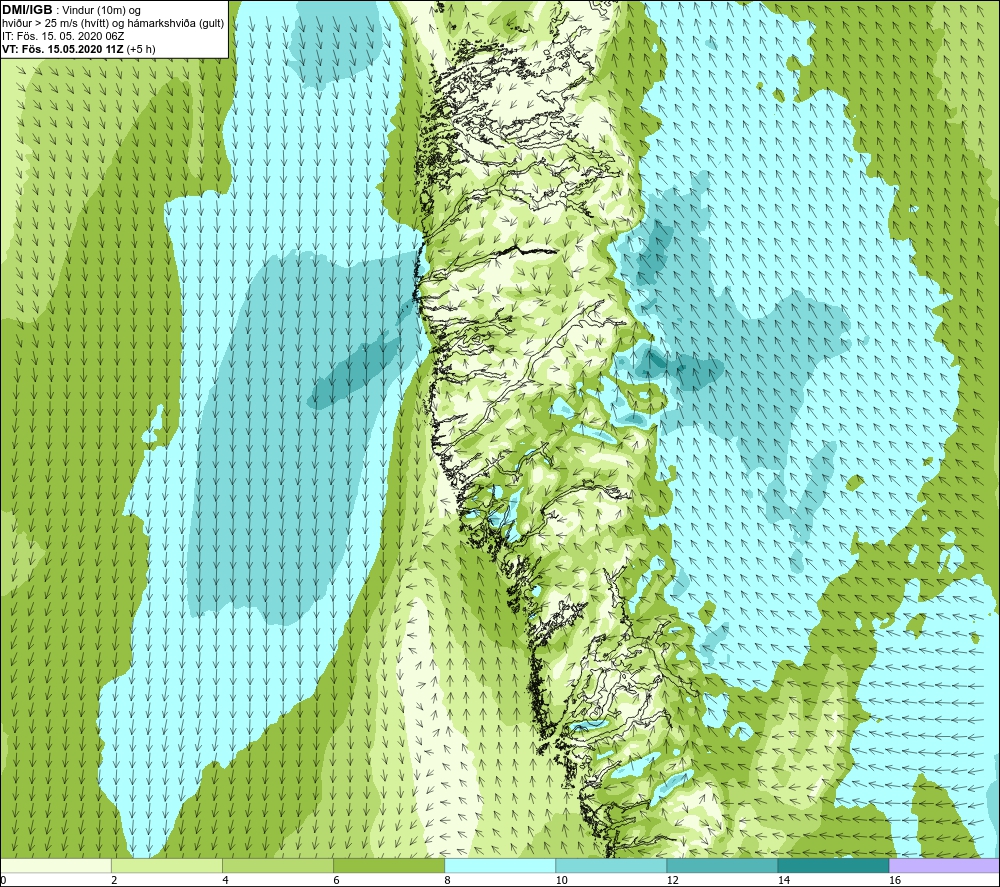1000x887 pixels.
Task: Click the legend scale value '16'
Action: 894,881
